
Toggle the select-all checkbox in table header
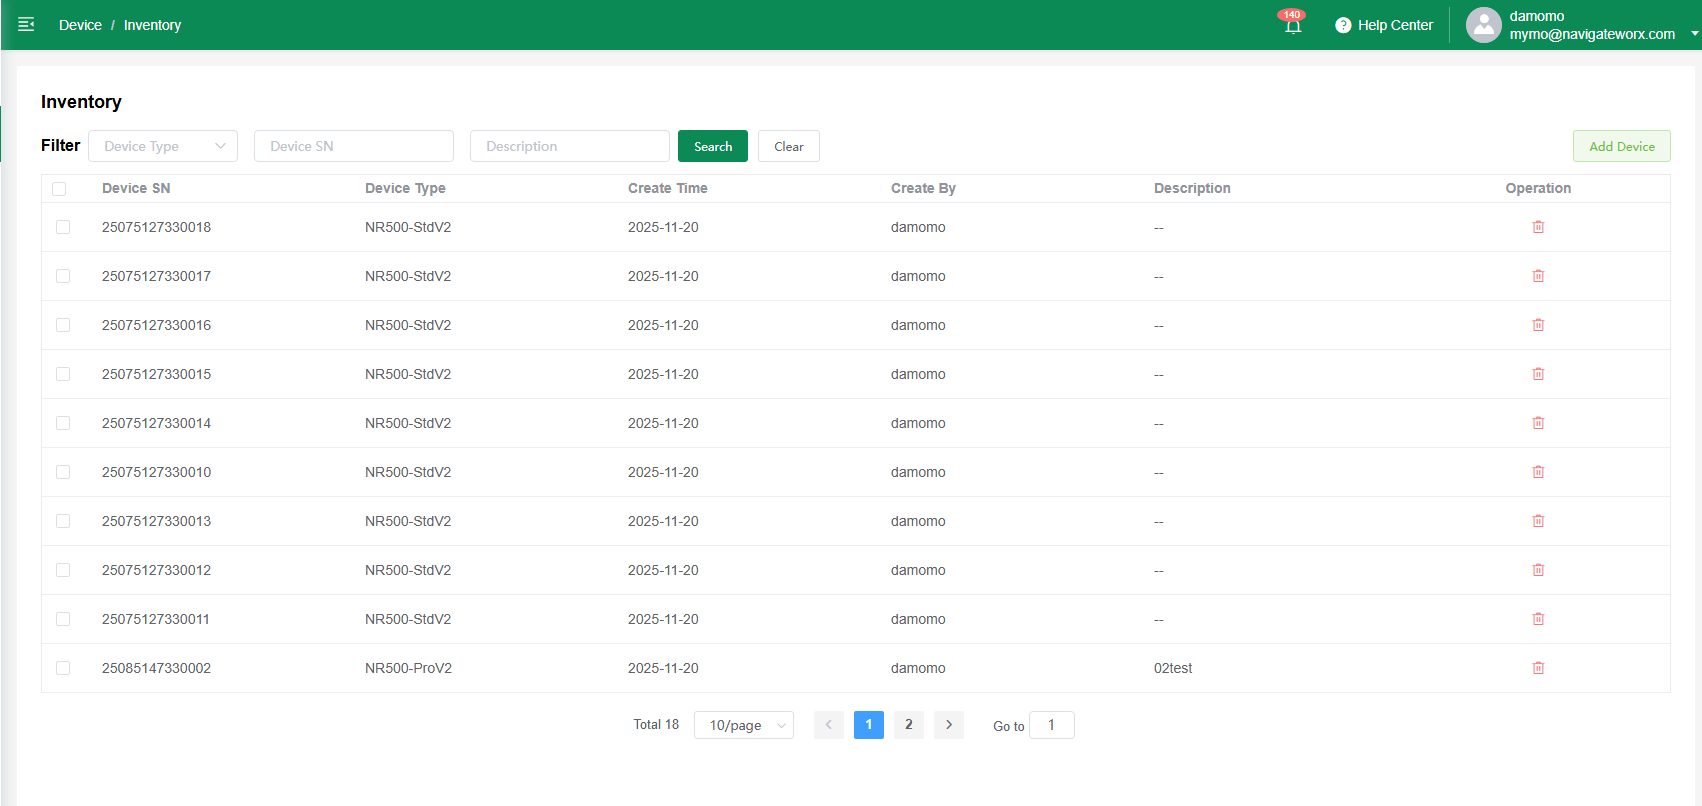click(59, 189)
